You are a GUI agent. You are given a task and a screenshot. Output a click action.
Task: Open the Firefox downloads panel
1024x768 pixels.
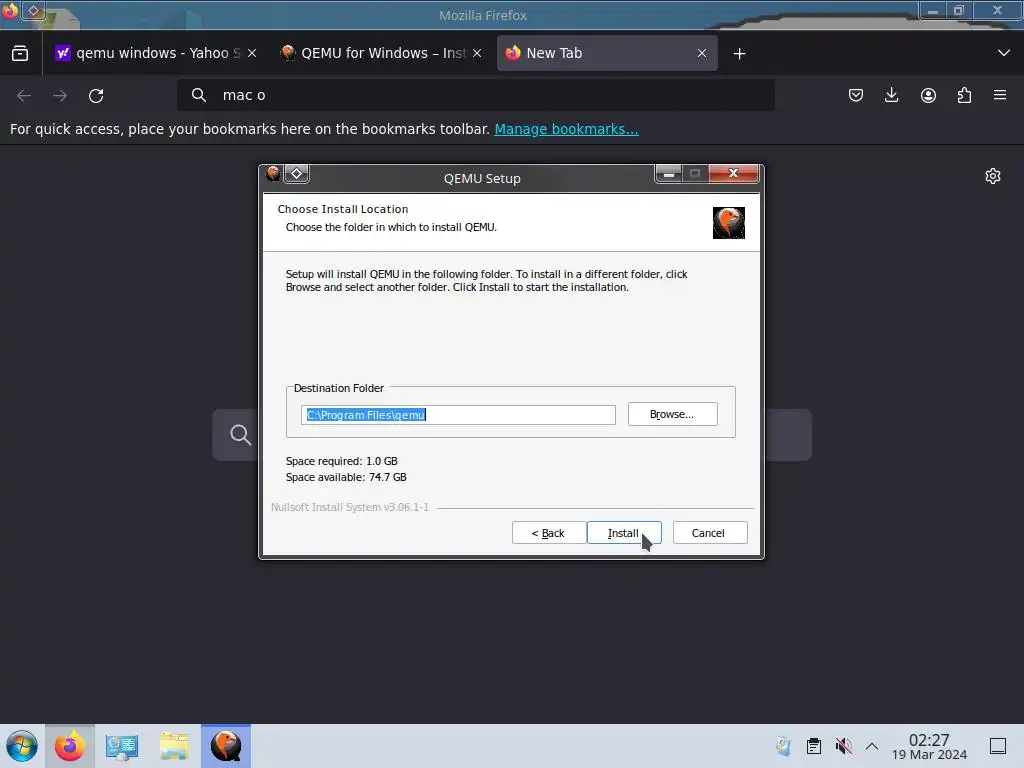coord(891,95)
